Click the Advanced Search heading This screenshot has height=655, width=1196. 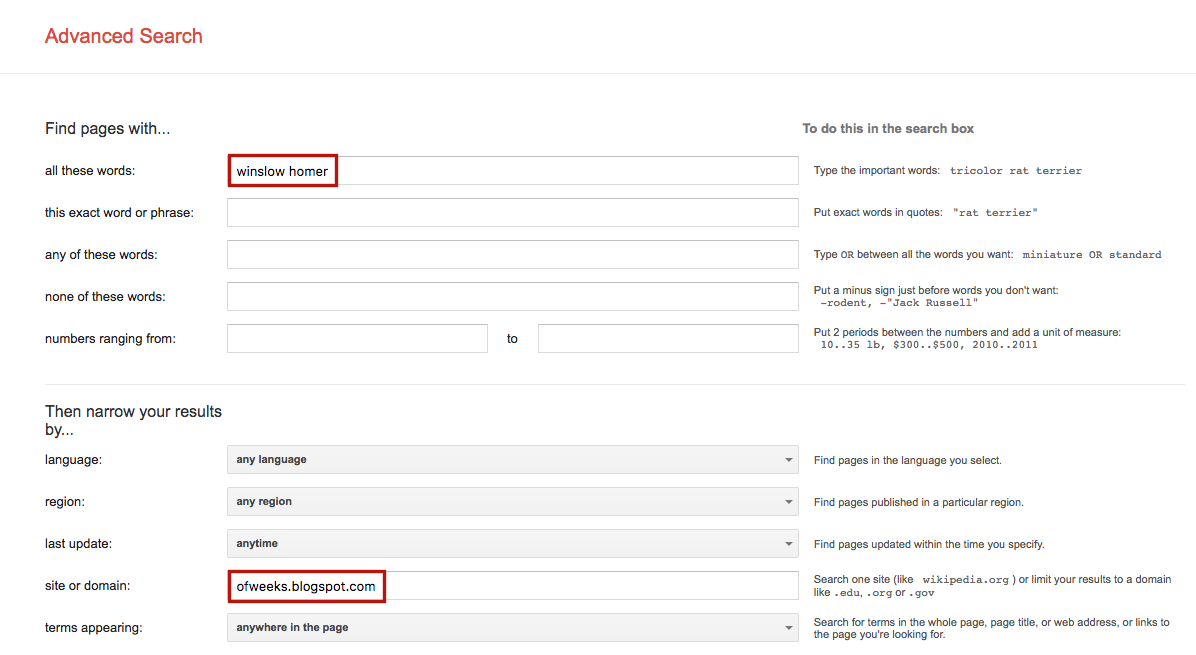(123, 36)
